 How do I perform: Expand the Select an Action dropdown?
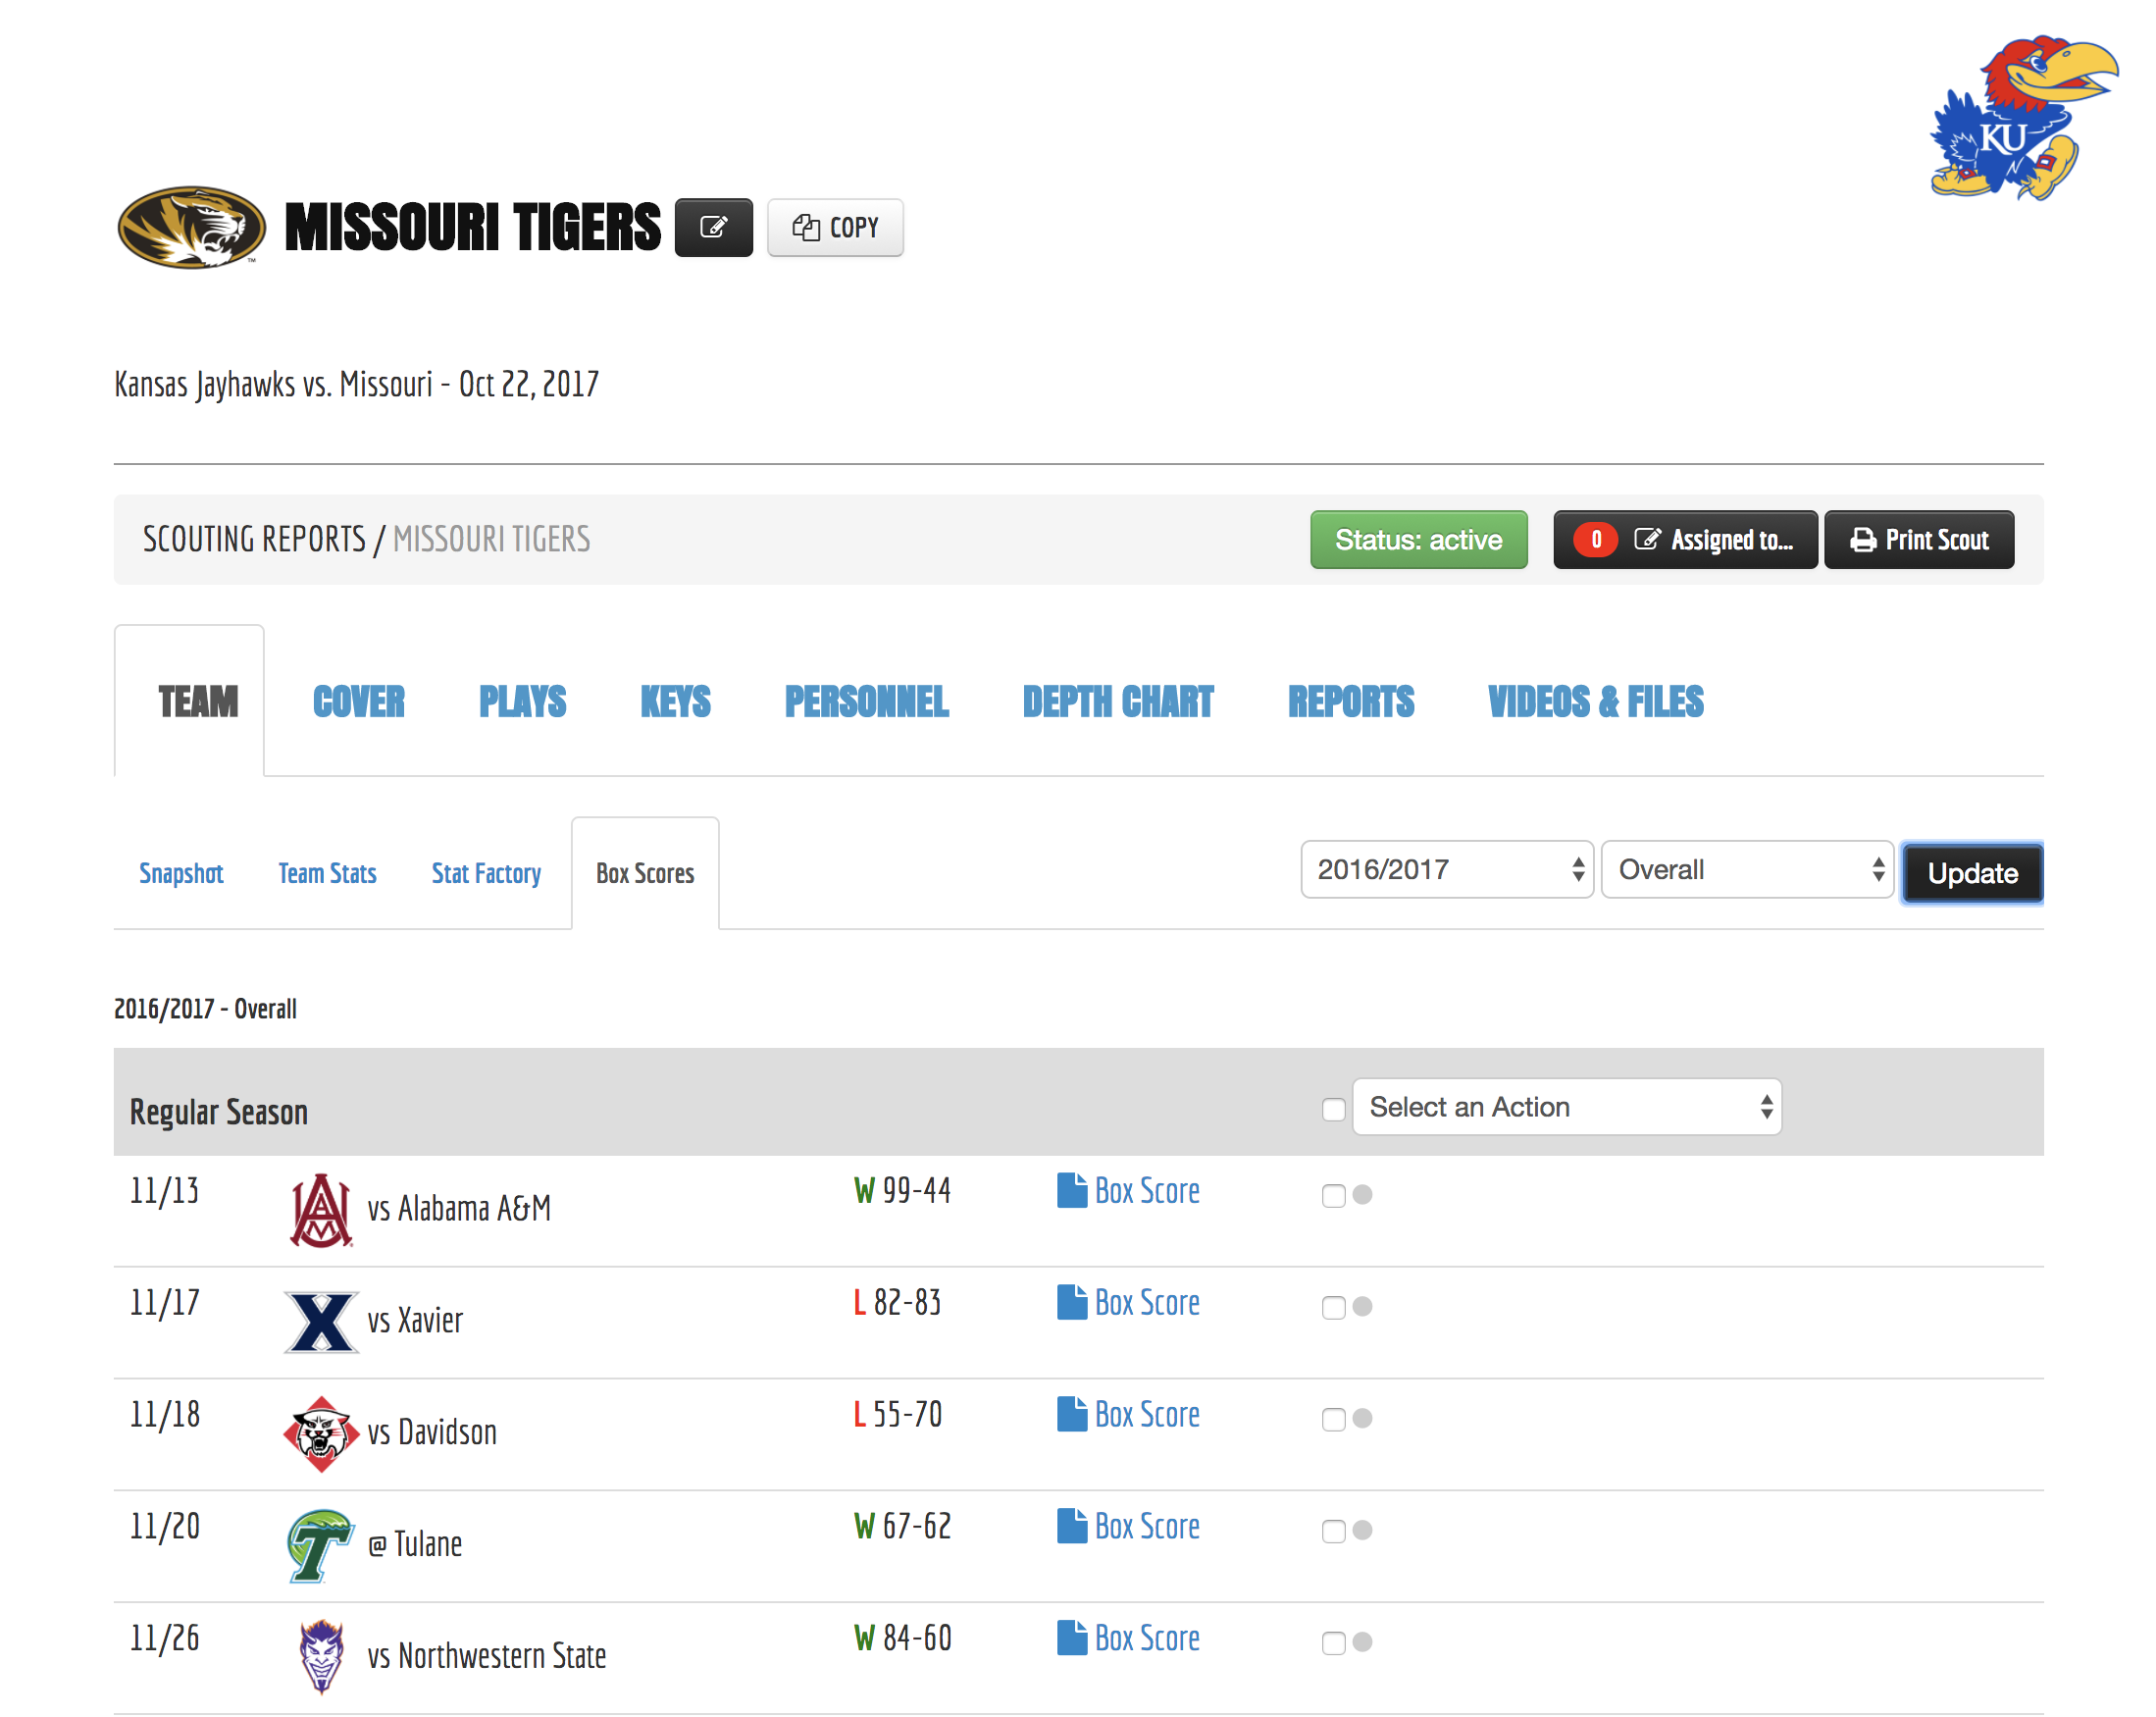point(1566,1107)
